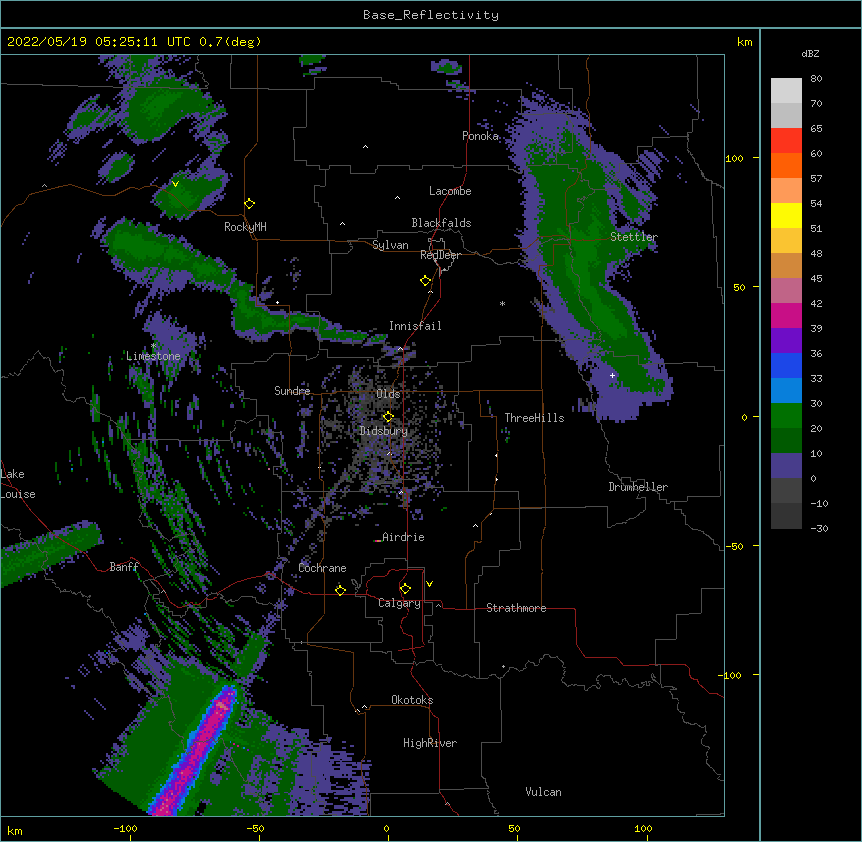862x842 pixels.
Task: Click the slate purple 0-10 dBZ legend swatch
Action: click(x=786, y=466)
